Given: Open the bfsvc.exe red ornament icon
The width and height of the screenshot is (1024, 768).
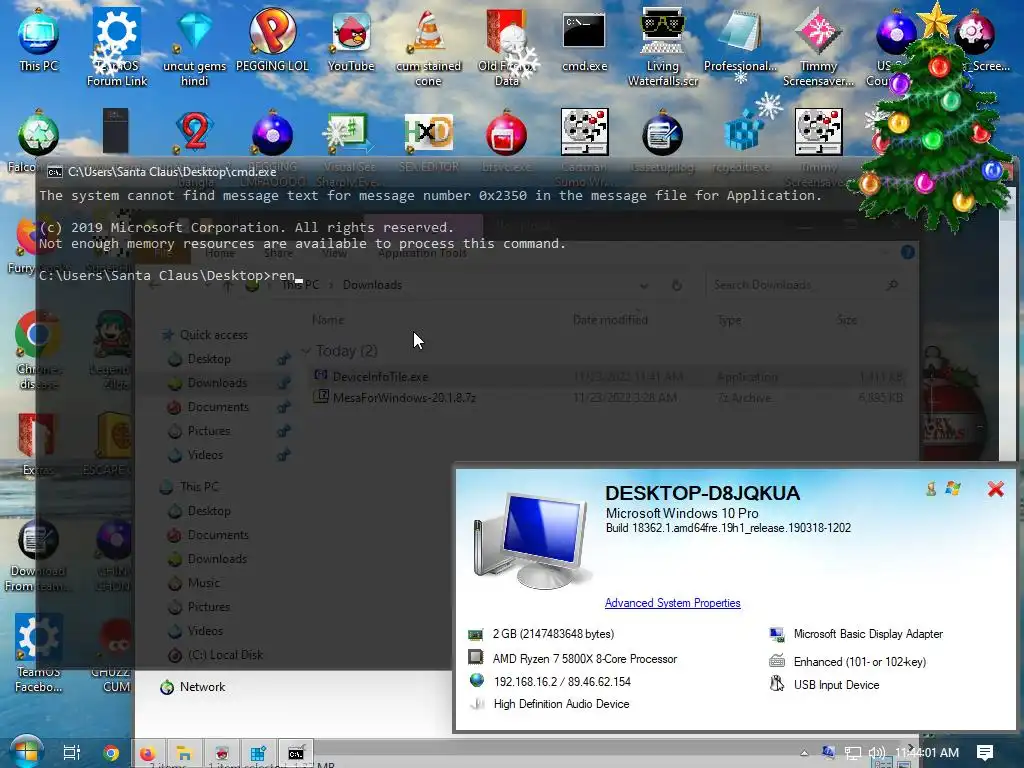Looking at the screenshot, I should 506,134.
